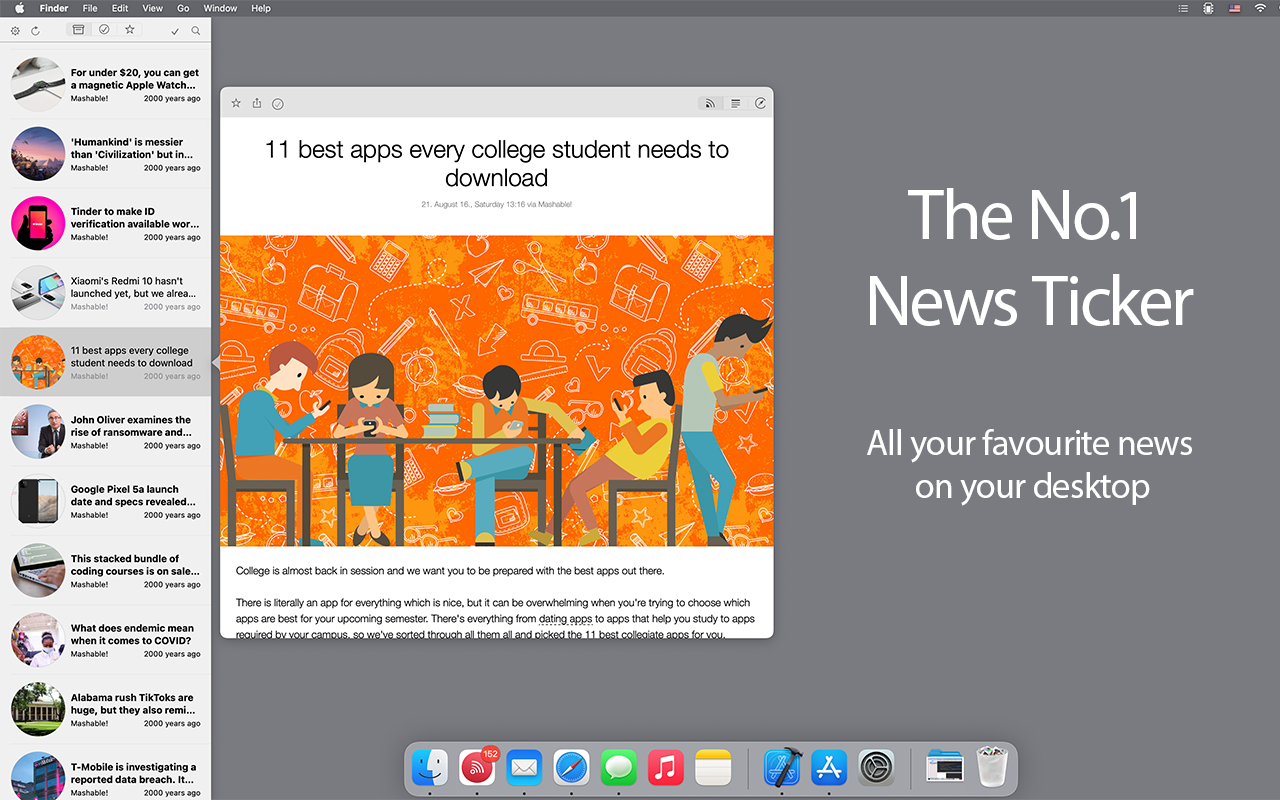The height and width of the screenshot is (800, 1280).
Task: Open settings gear in news sidebar
Action: [15, 31]
